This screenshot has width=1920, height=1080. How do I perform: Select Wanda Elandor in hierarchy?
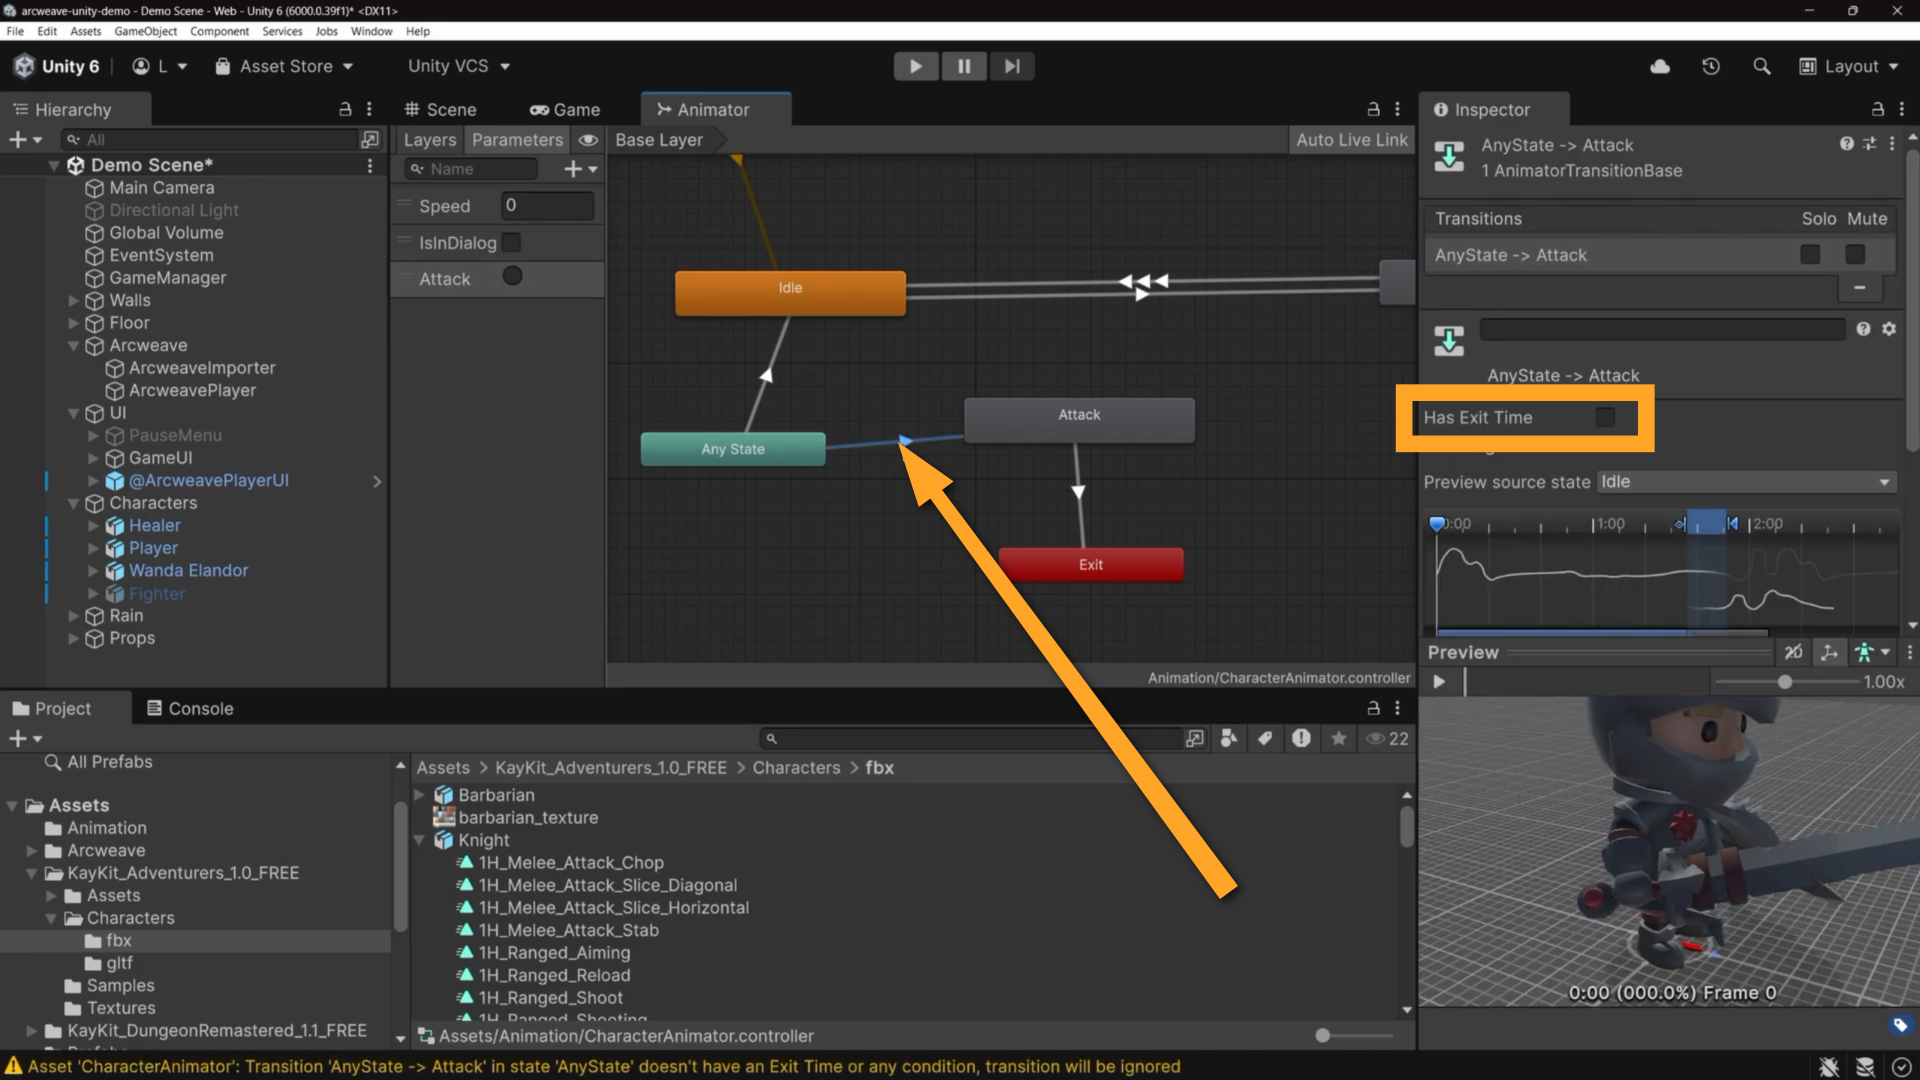[x=188, y=571]
